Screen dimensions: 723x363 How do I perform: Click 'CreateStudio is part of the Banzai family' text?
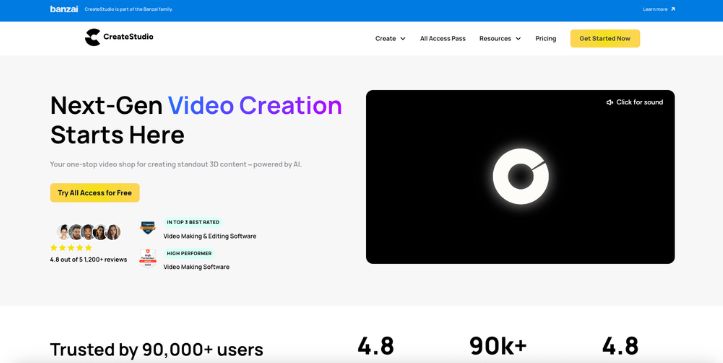(x=129, y=9)
